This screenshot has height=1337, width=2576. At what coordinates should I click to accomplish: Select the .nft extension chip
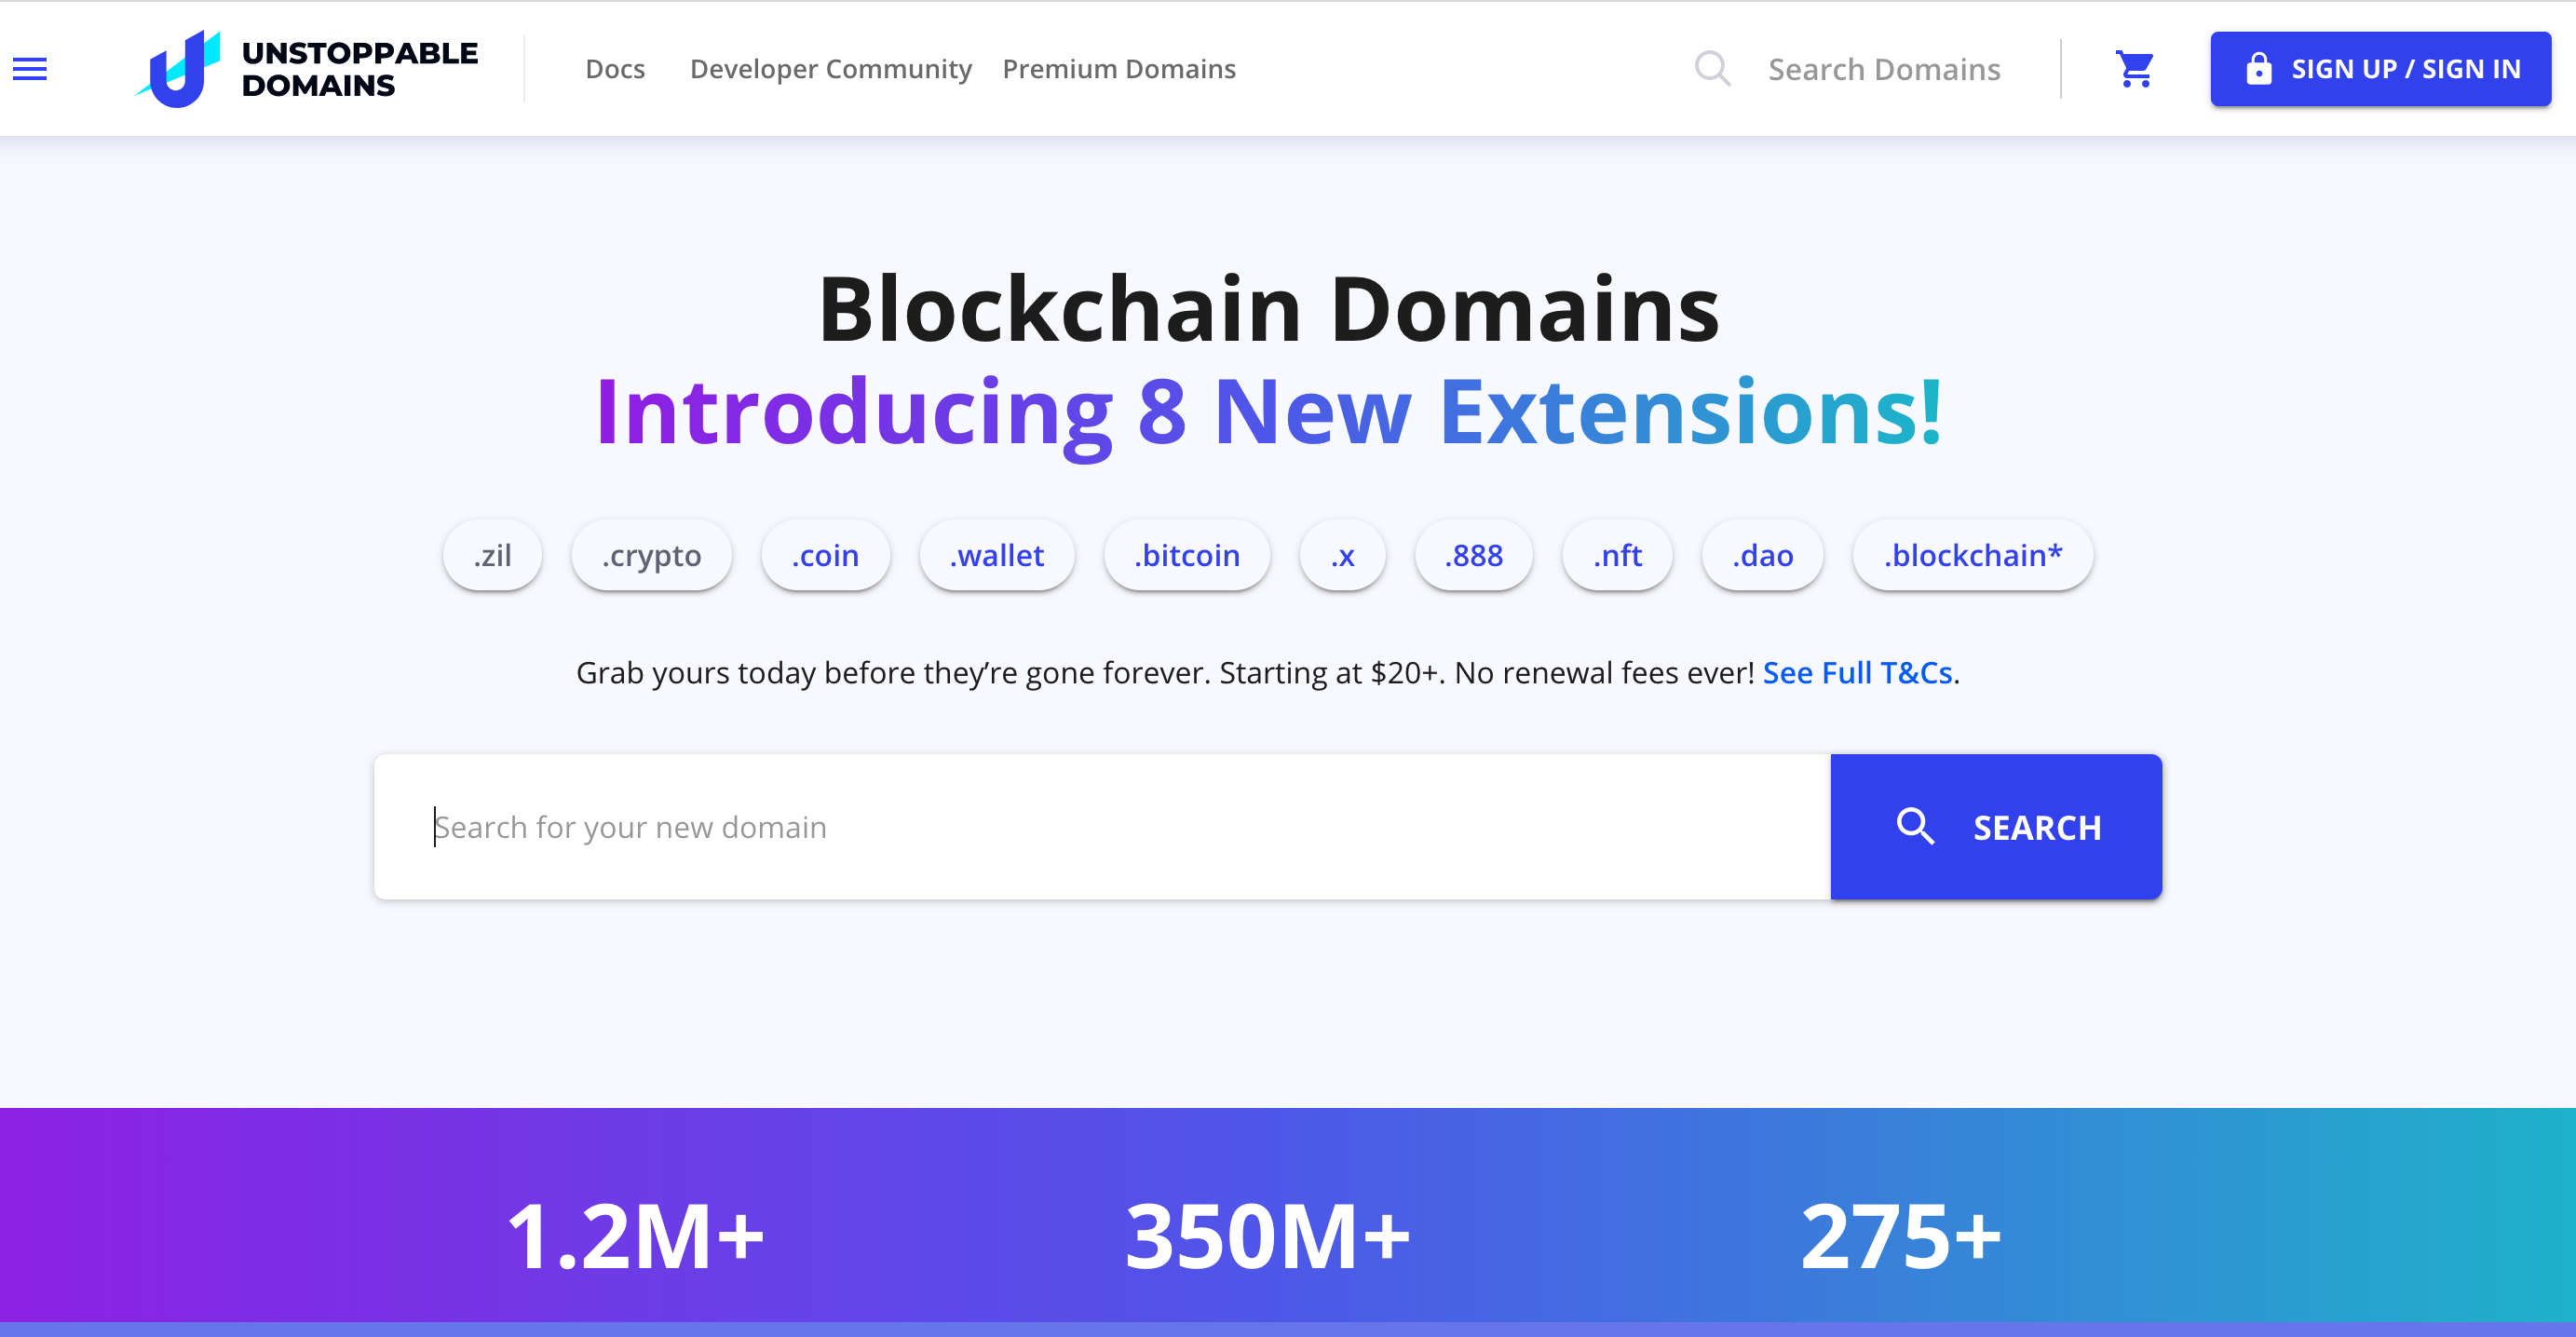tap(1617, 555)
